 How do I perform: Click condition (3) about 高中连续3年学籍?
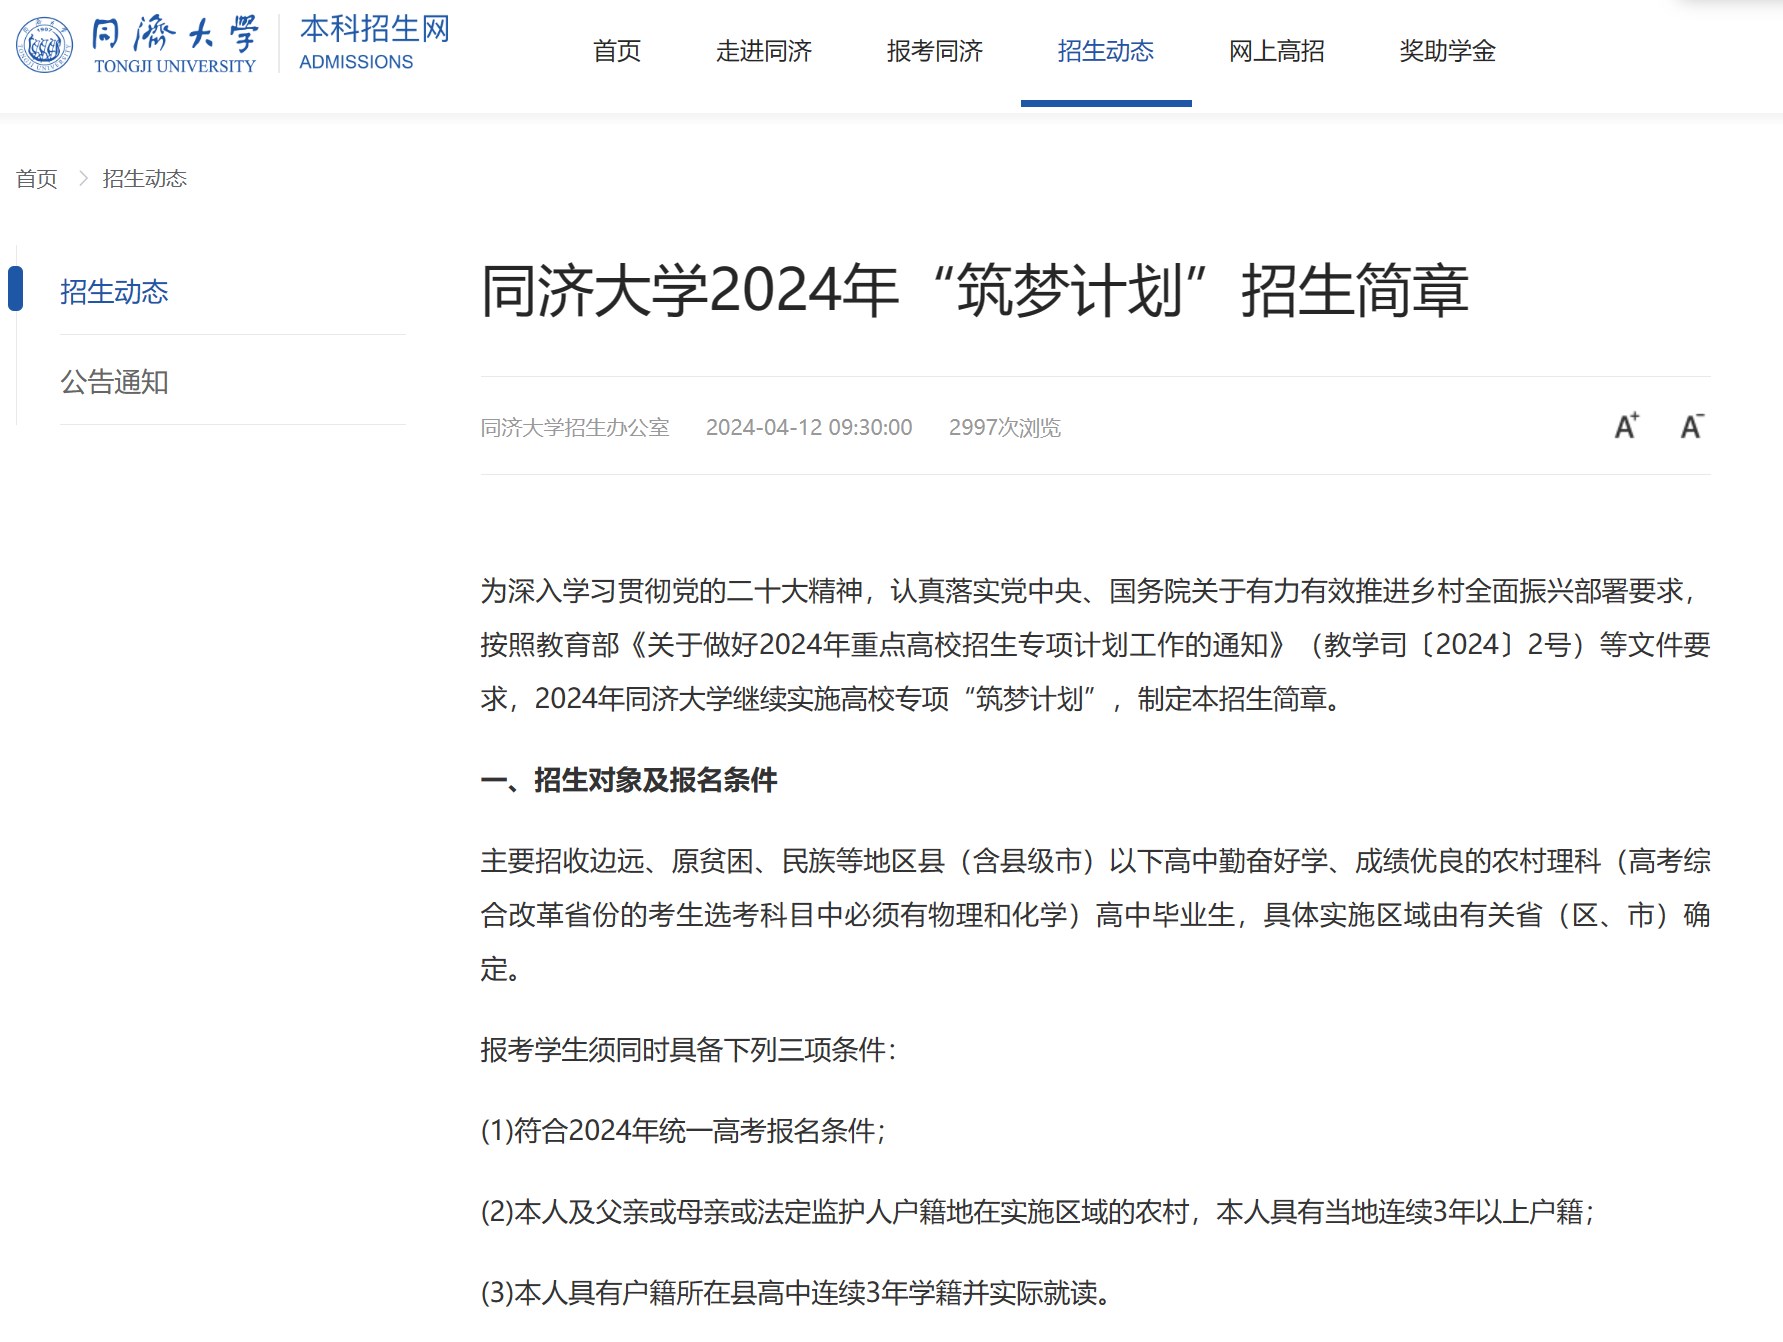coord(796,1293)
